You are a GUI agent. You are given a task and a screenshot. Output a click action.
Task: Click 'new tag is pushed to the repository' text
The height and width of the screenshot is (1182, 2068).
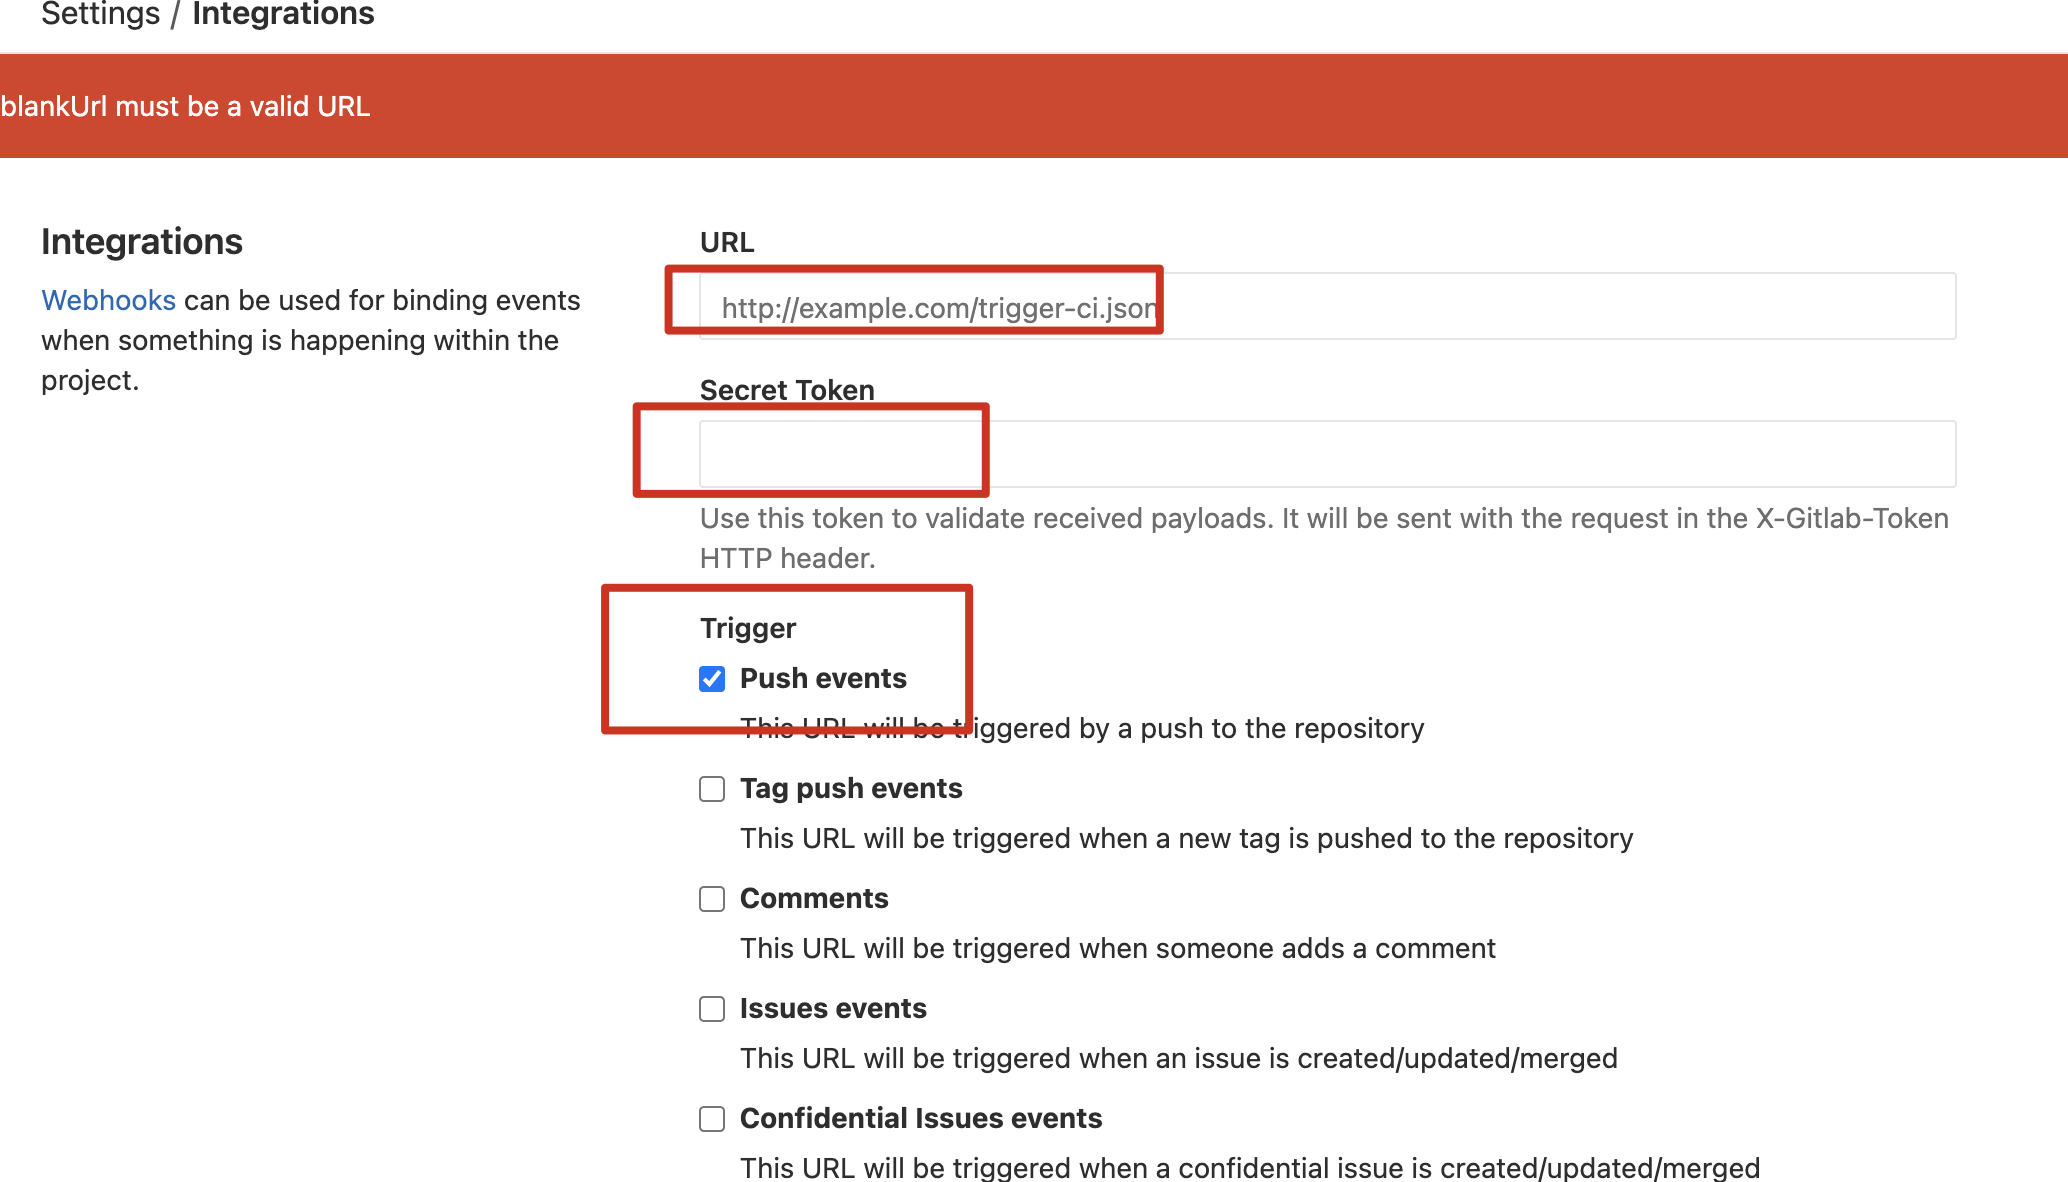pos(1406,838)
